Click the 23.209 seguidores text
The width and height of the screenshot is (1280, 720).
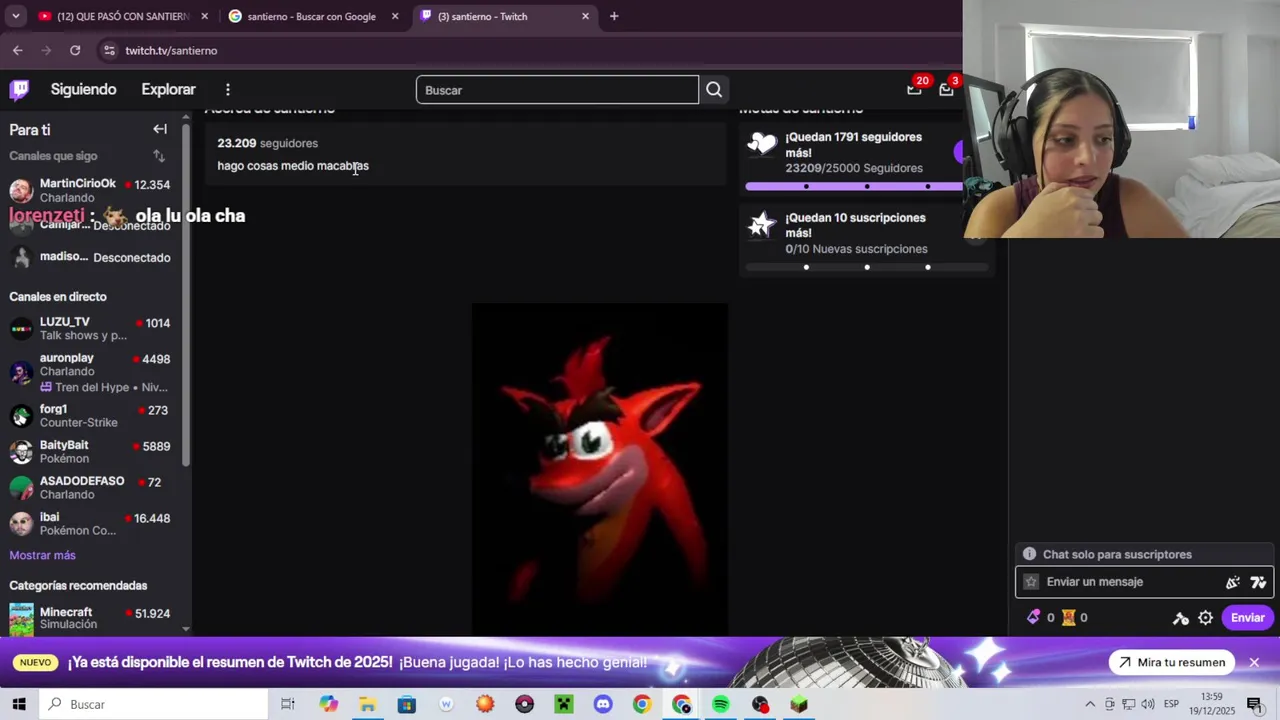pos(267,143)
